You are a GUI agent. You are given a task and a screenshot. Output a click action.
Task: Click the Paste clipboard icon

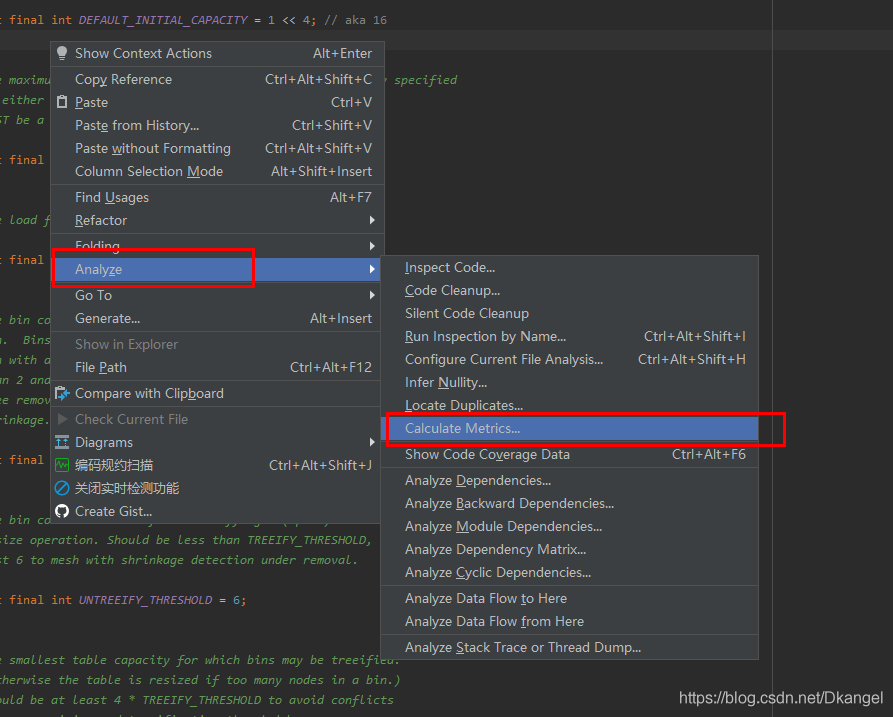click(x=63, y=102)
